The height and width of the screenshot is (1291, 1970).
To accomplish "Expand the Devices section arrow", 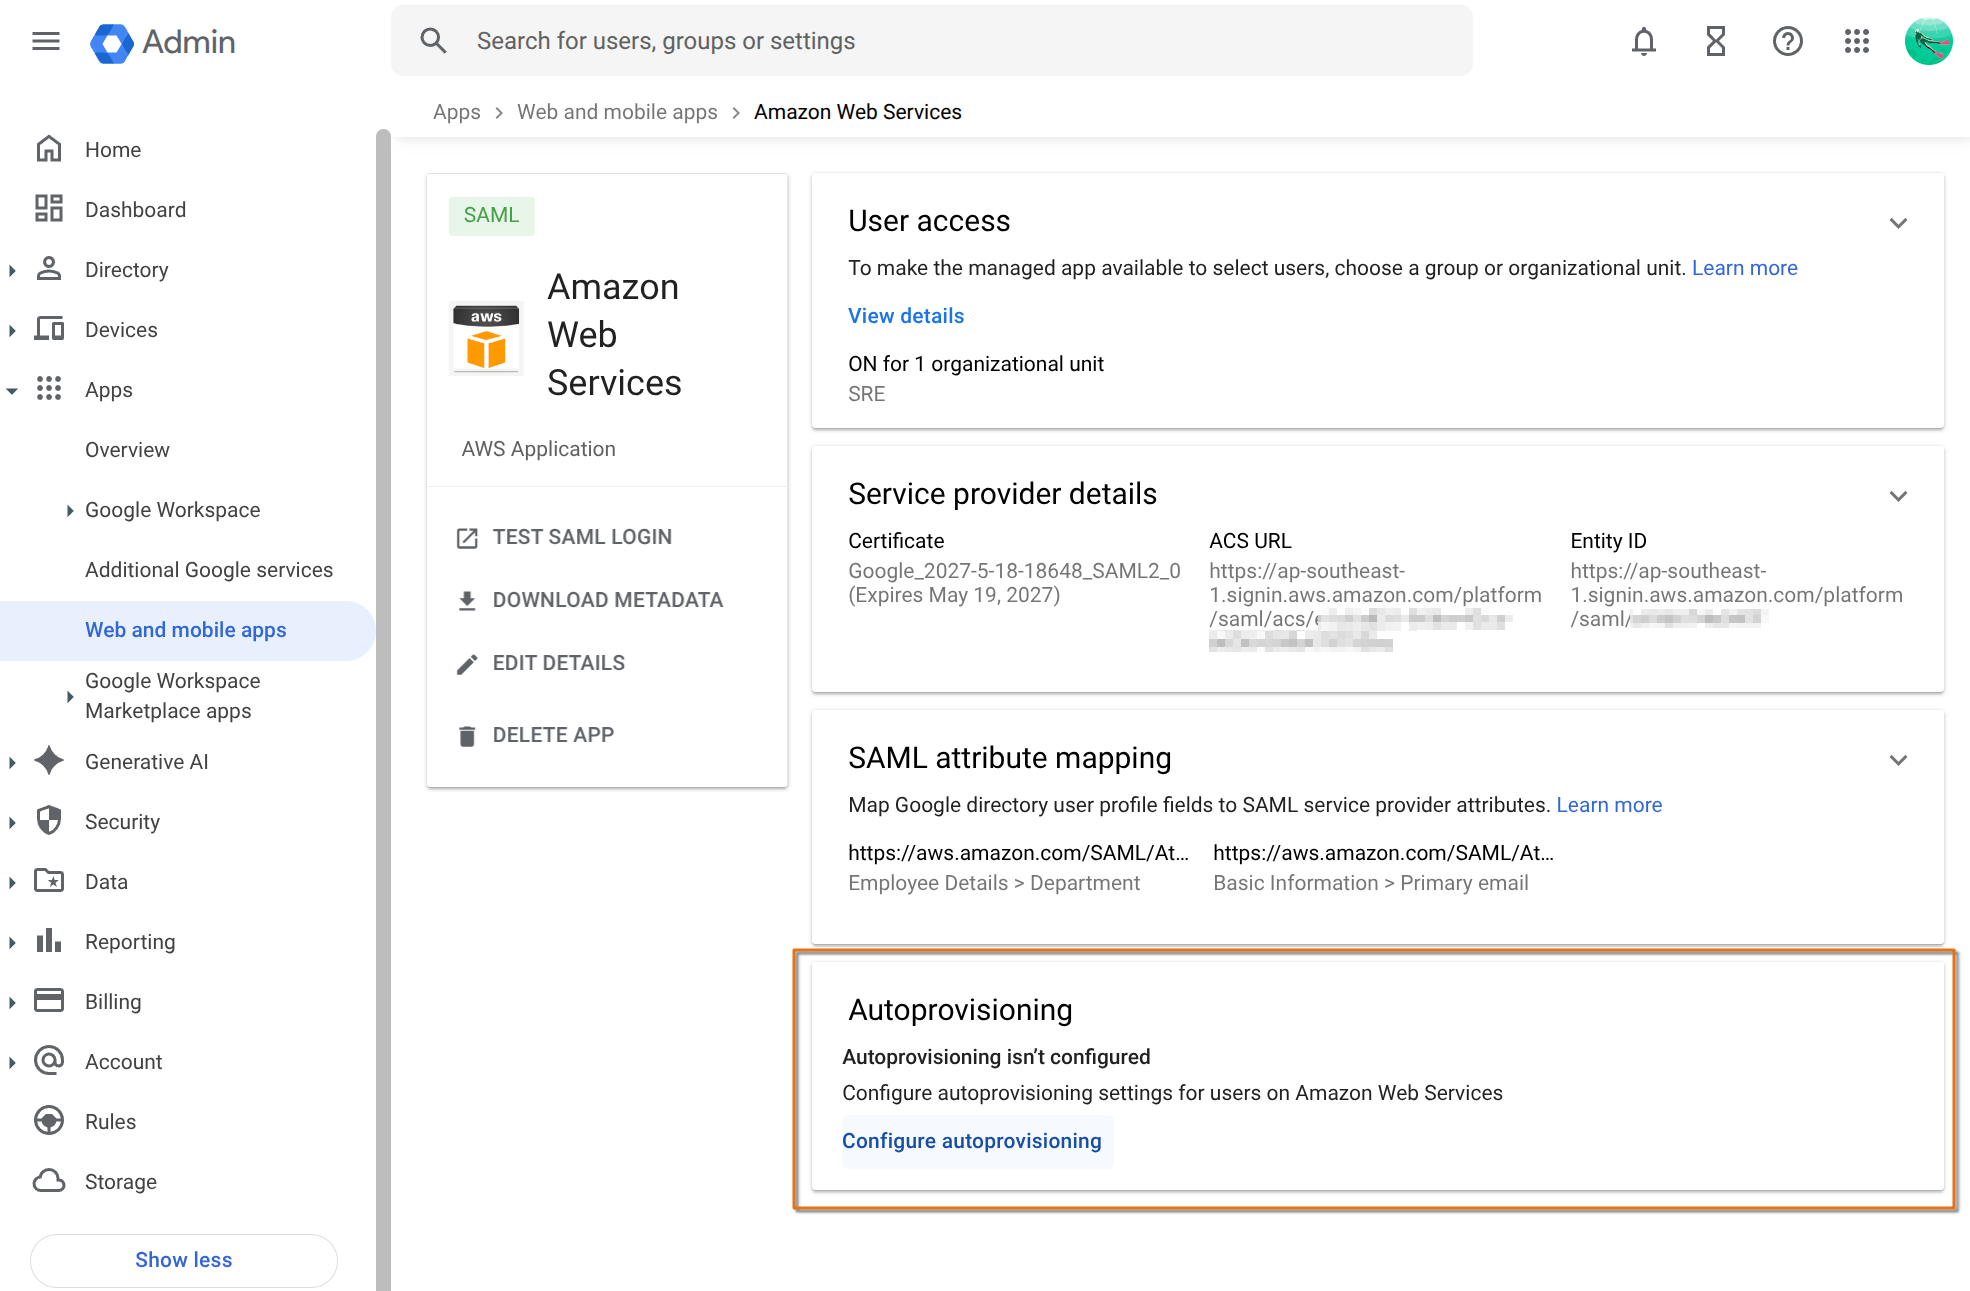I will pyautogui.click(x=12, y=330).
